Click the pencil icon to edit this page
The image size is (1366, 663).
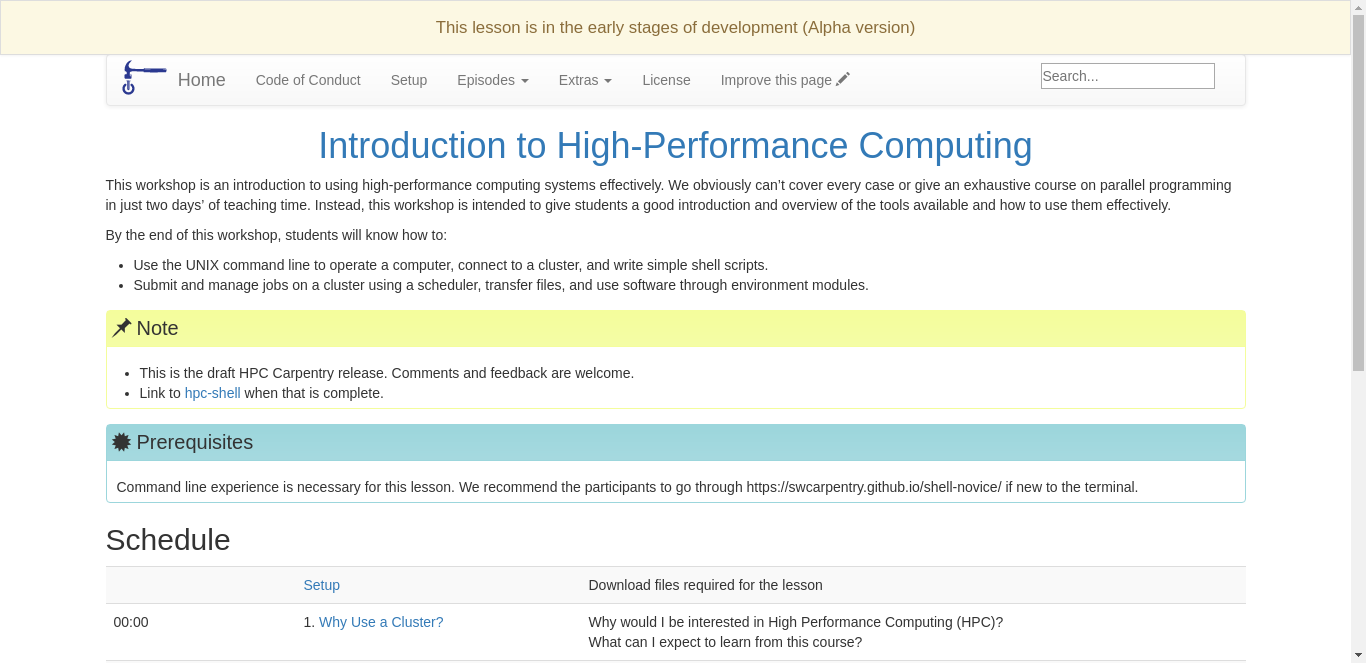pyautogui.click(x=843, y=78)
